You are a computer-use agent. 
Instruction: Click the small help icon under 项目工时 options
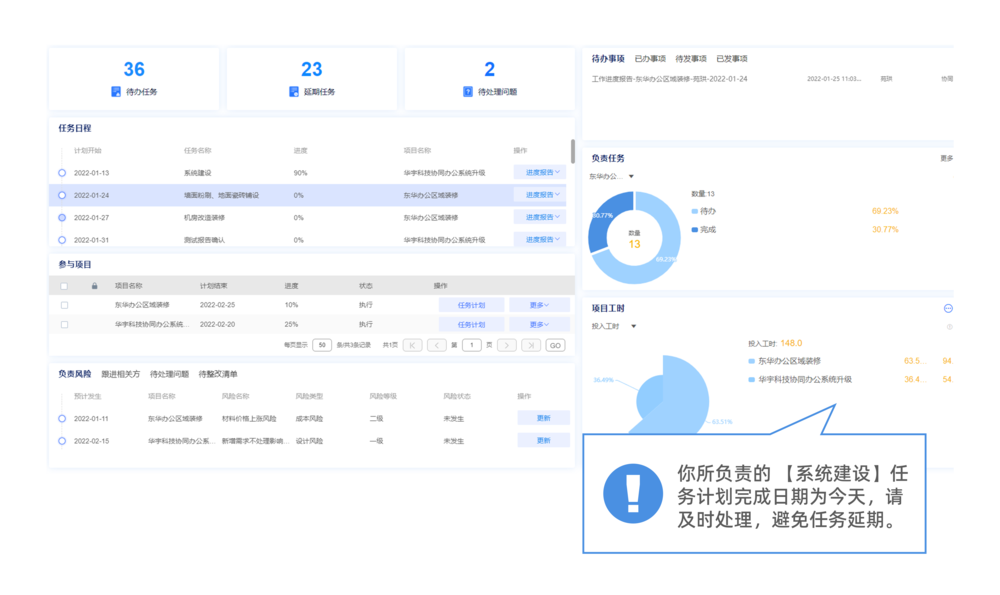950,327
